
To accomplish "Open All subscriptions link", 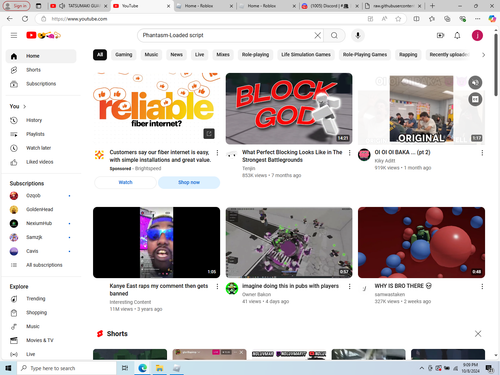I will pos(41,265).
